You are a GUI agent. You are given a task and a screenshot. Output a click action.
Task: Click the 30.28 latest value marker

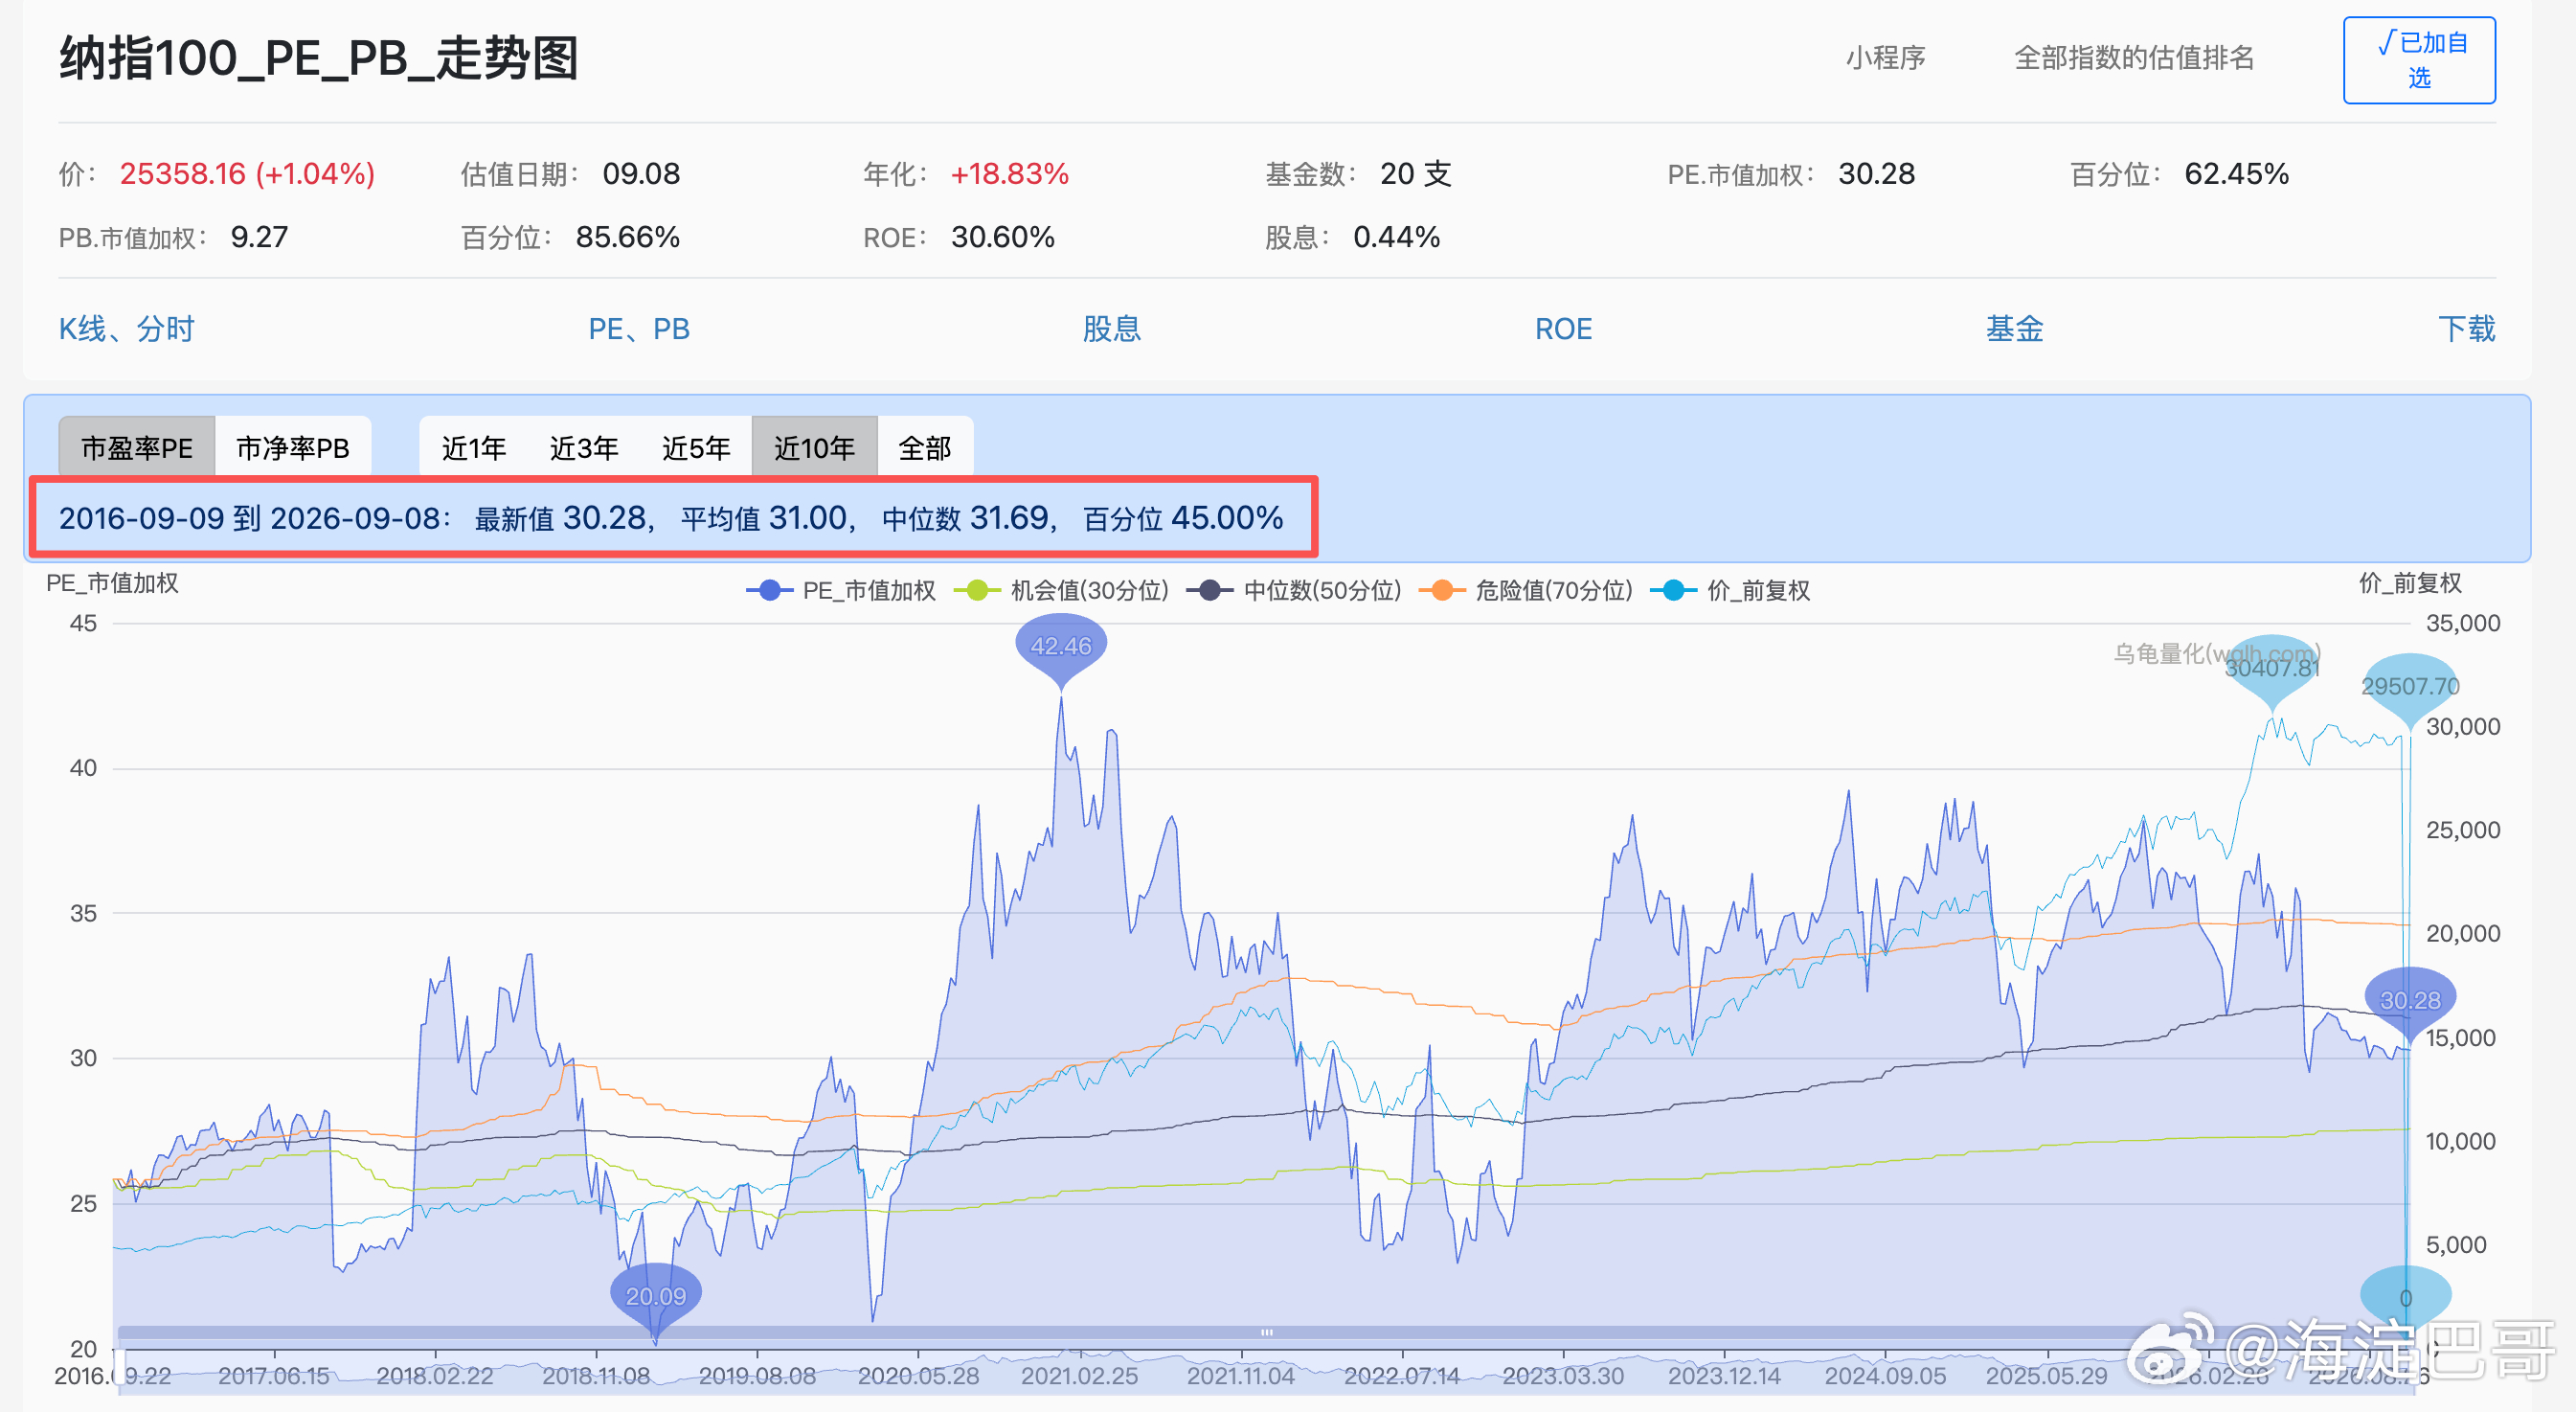[x=2410, y=1000]
